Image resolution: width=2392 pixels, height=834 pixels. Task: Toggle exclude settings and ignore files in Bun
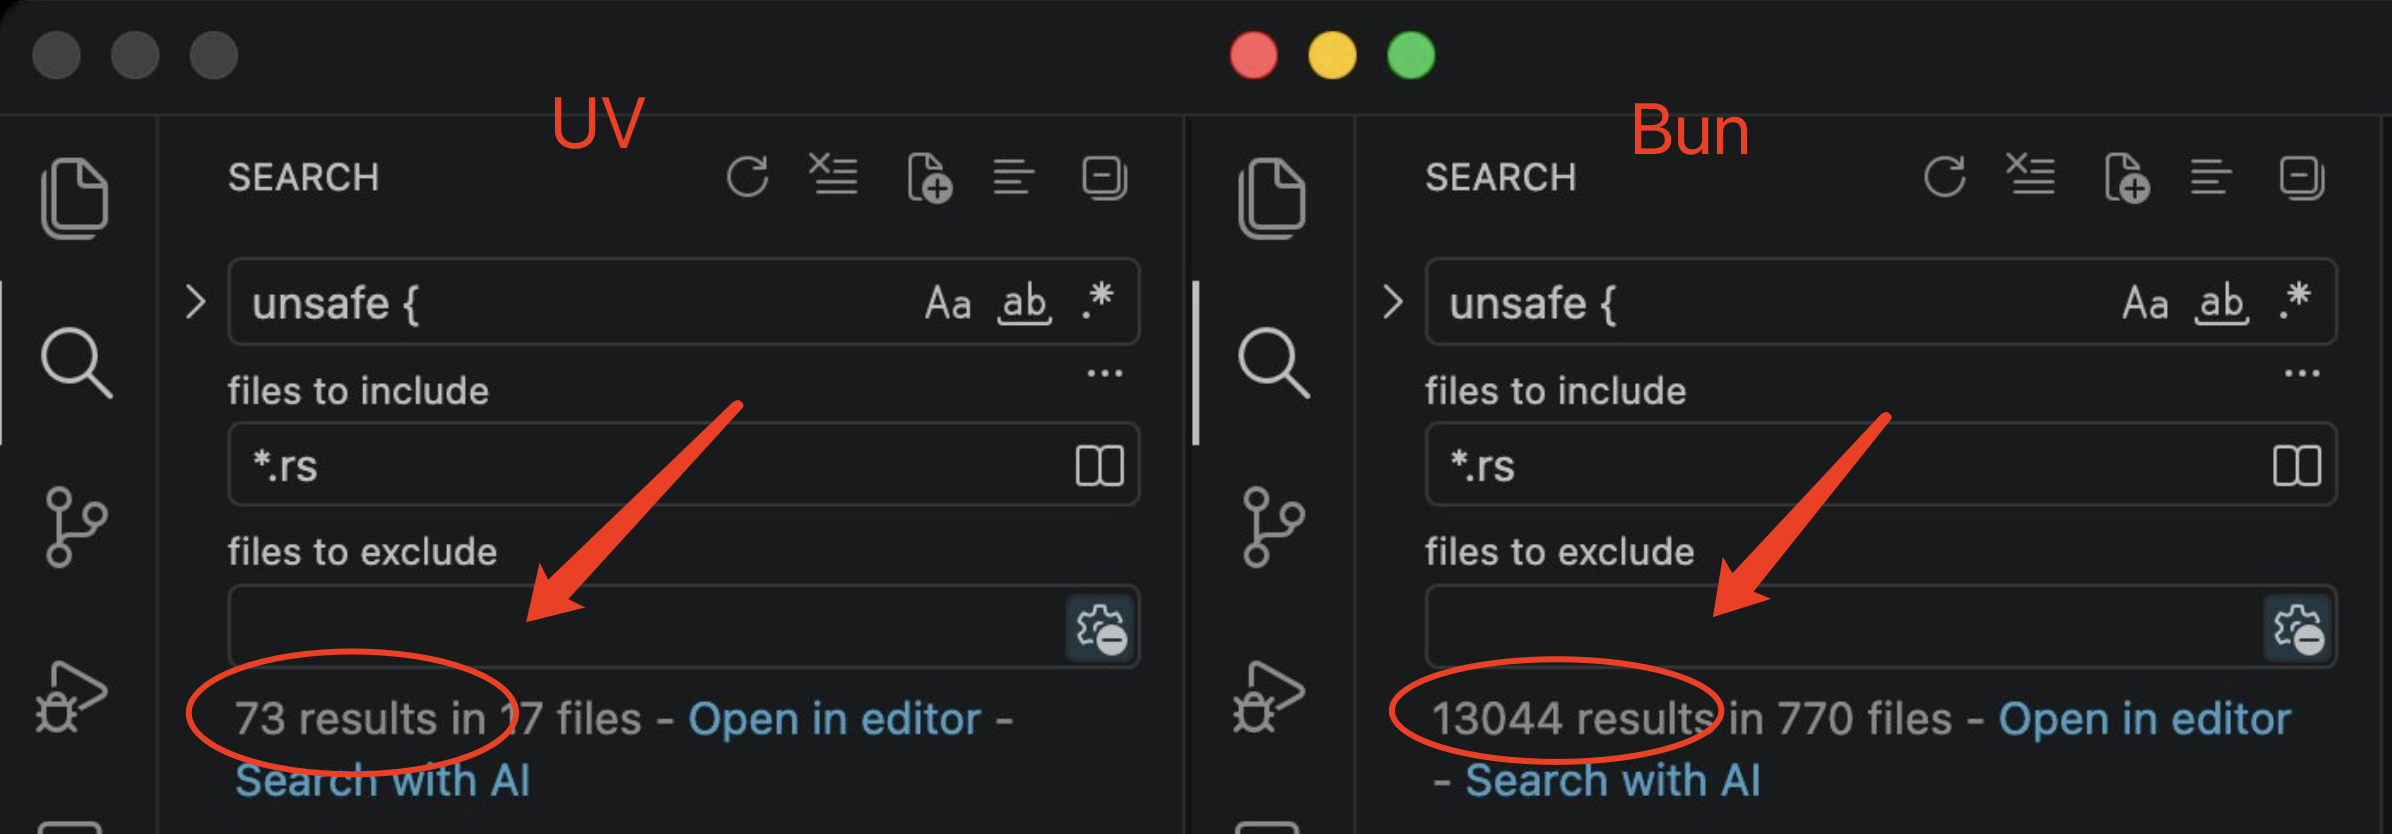click(x=2298, y=628)
